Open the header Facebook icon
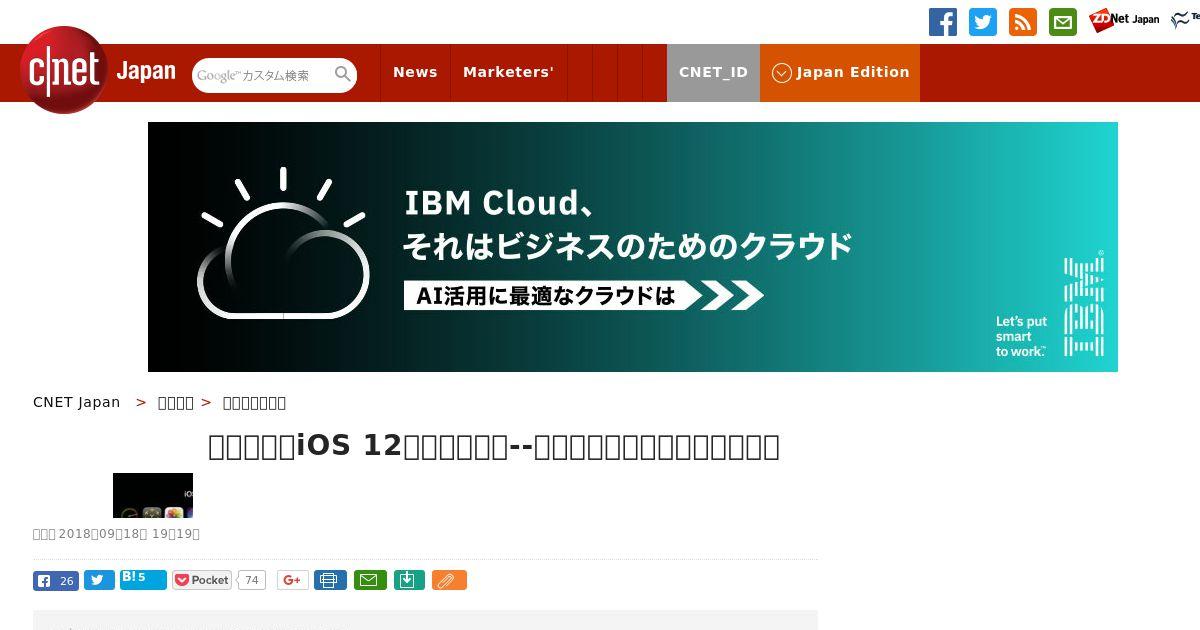Image resolution: width=1200 pixels, height=630 pixels. point(943,22)
